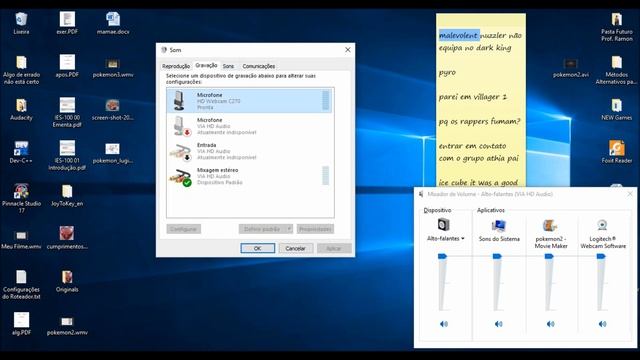640x360 pixels.
Task: Select the Microfone HD Webcam C270 device
Action: [250, 101]
